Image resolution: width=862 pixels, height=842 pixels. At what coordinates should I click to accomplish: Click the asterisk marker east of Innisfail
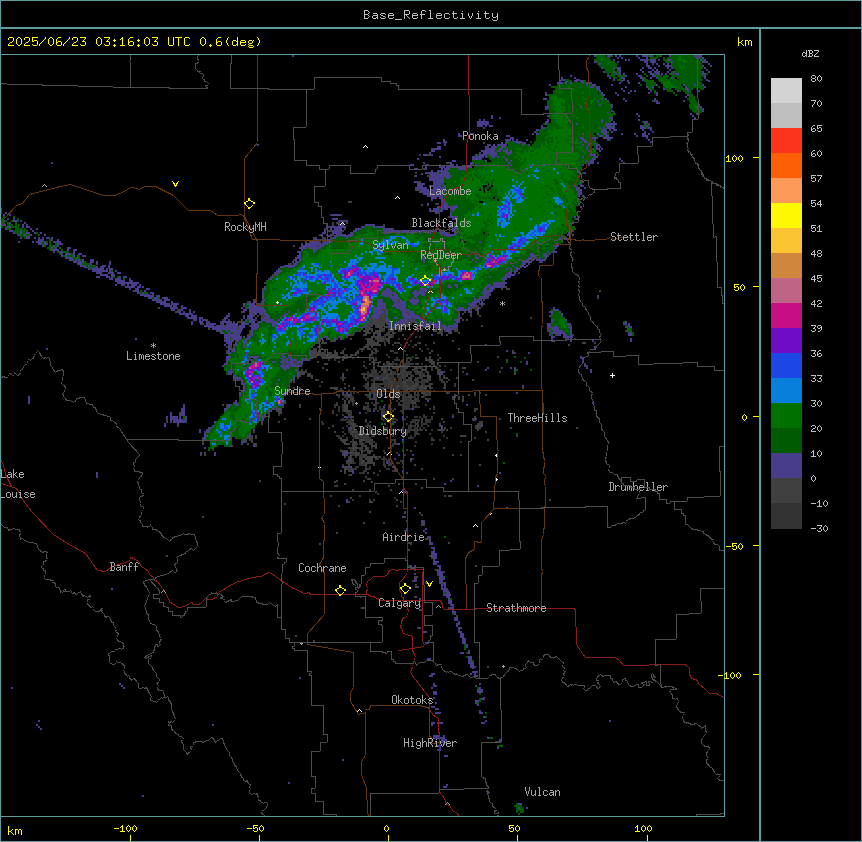tap(502, 303)
